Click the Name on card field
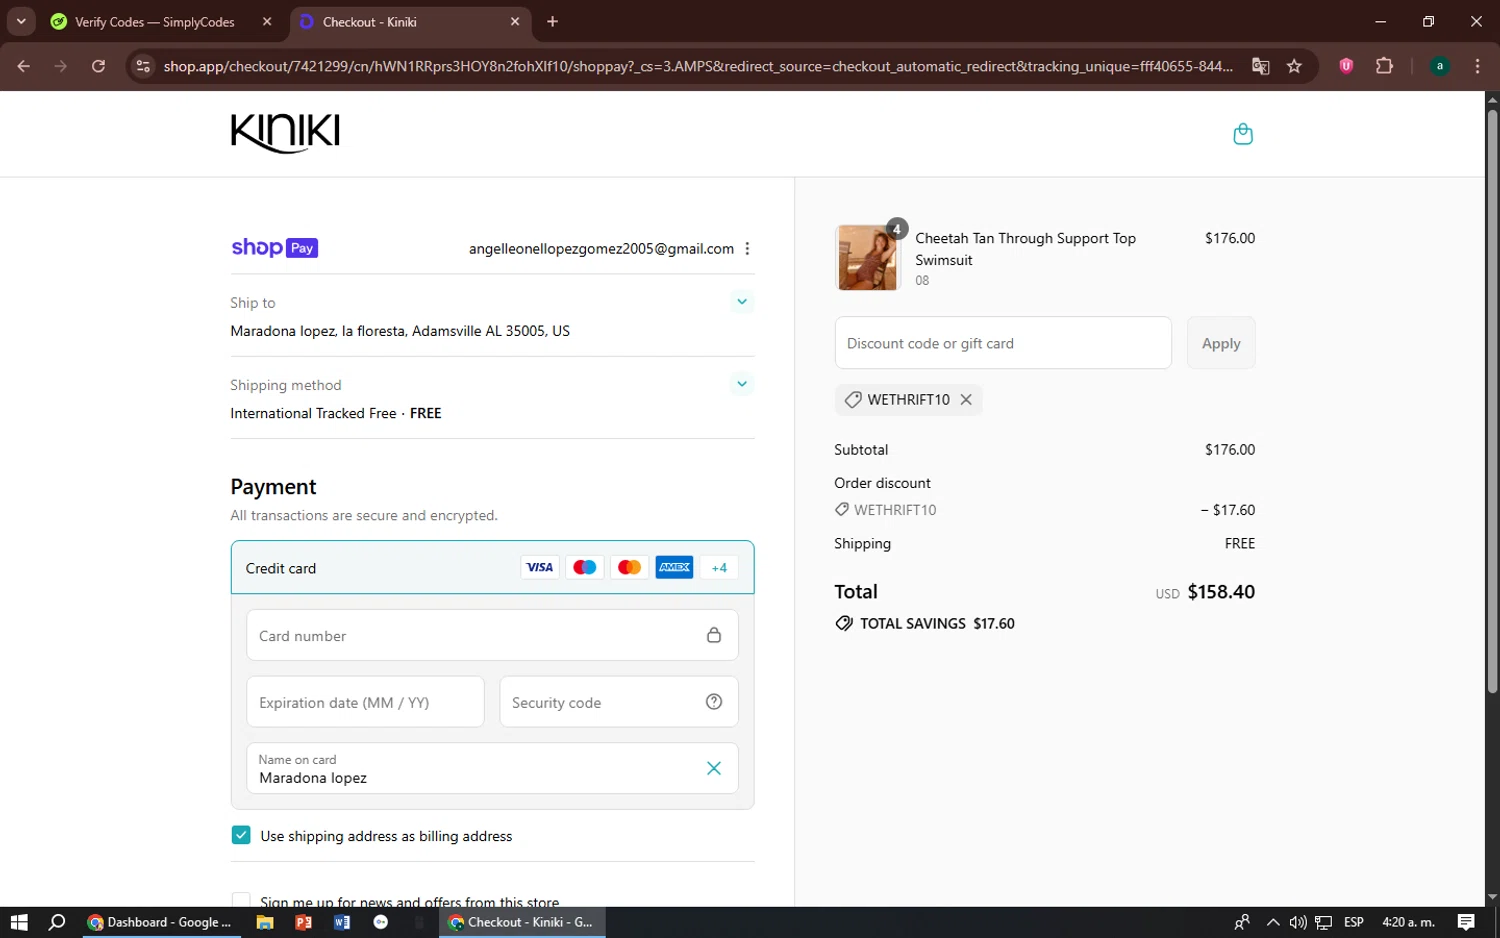 click(492, 768)
